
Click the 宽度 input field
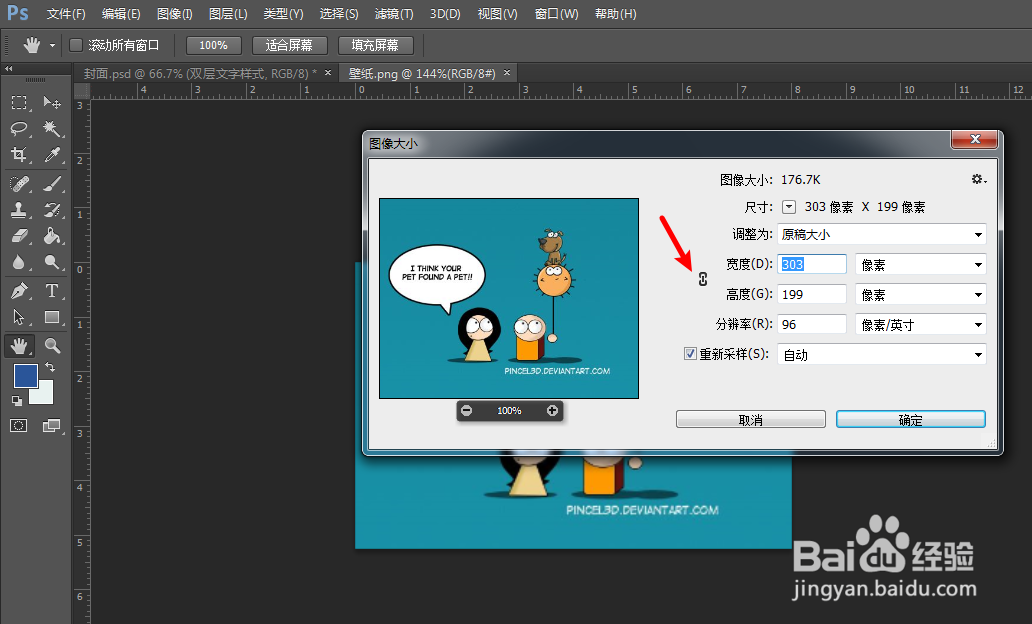pos(812,265)
